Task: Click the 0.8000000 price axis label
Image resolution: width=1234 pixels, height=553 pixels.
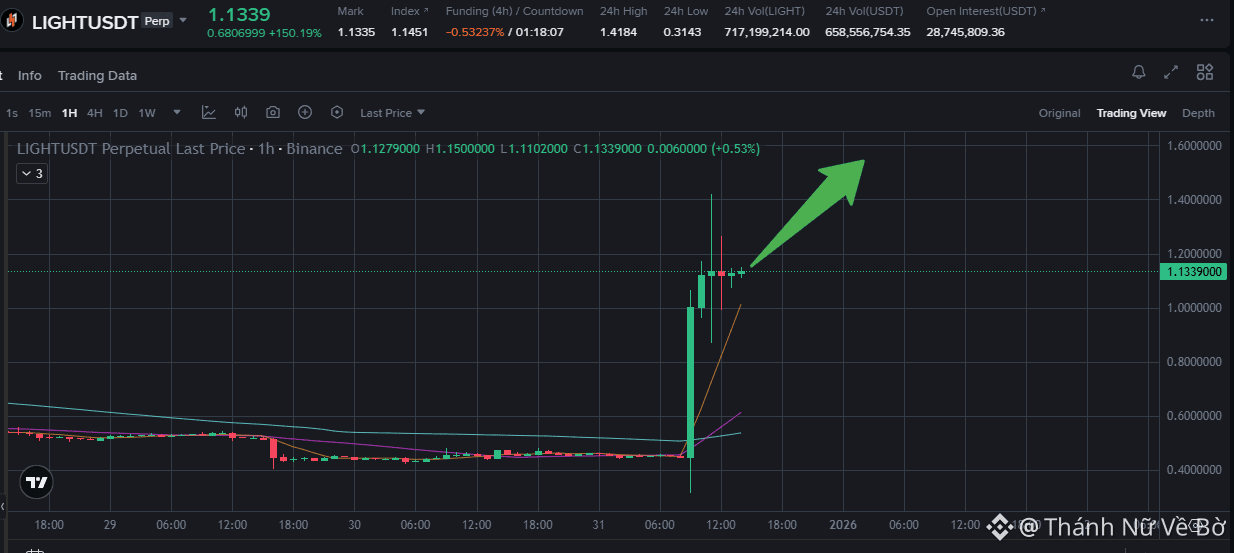Action: coord(1194,362)
